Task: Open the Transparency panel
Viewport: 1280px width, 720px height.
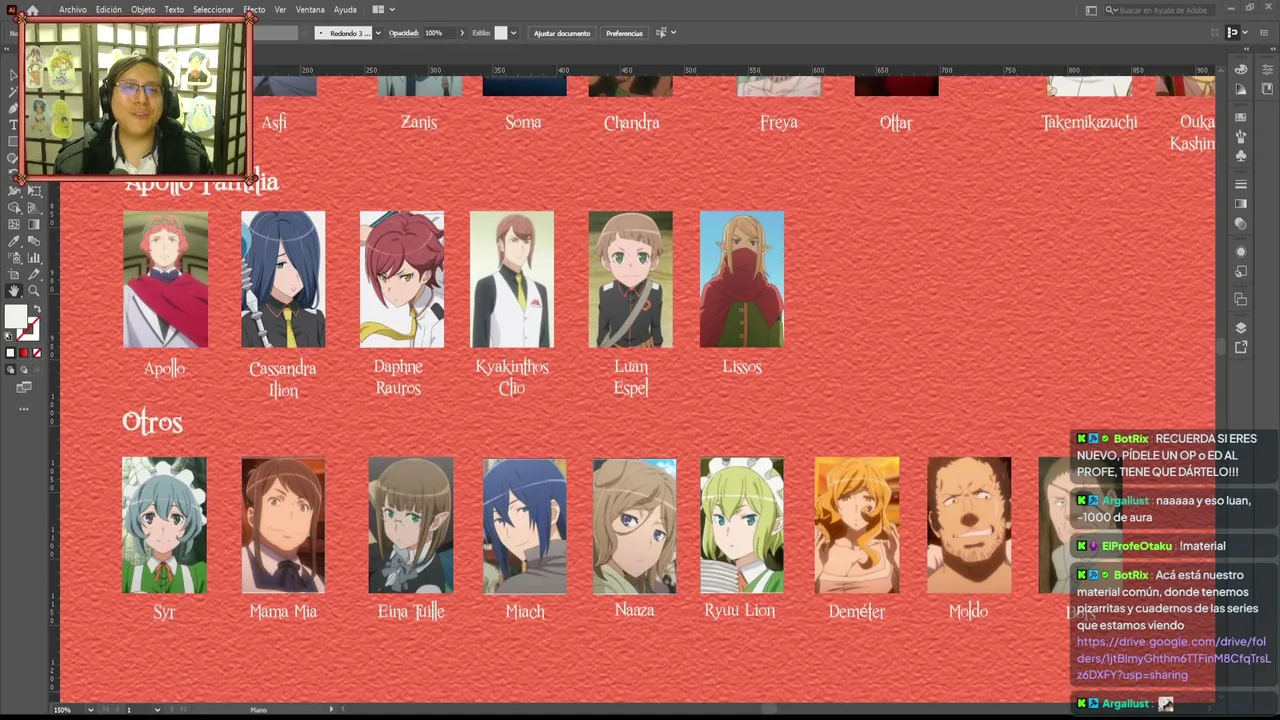Action: 1241,225
